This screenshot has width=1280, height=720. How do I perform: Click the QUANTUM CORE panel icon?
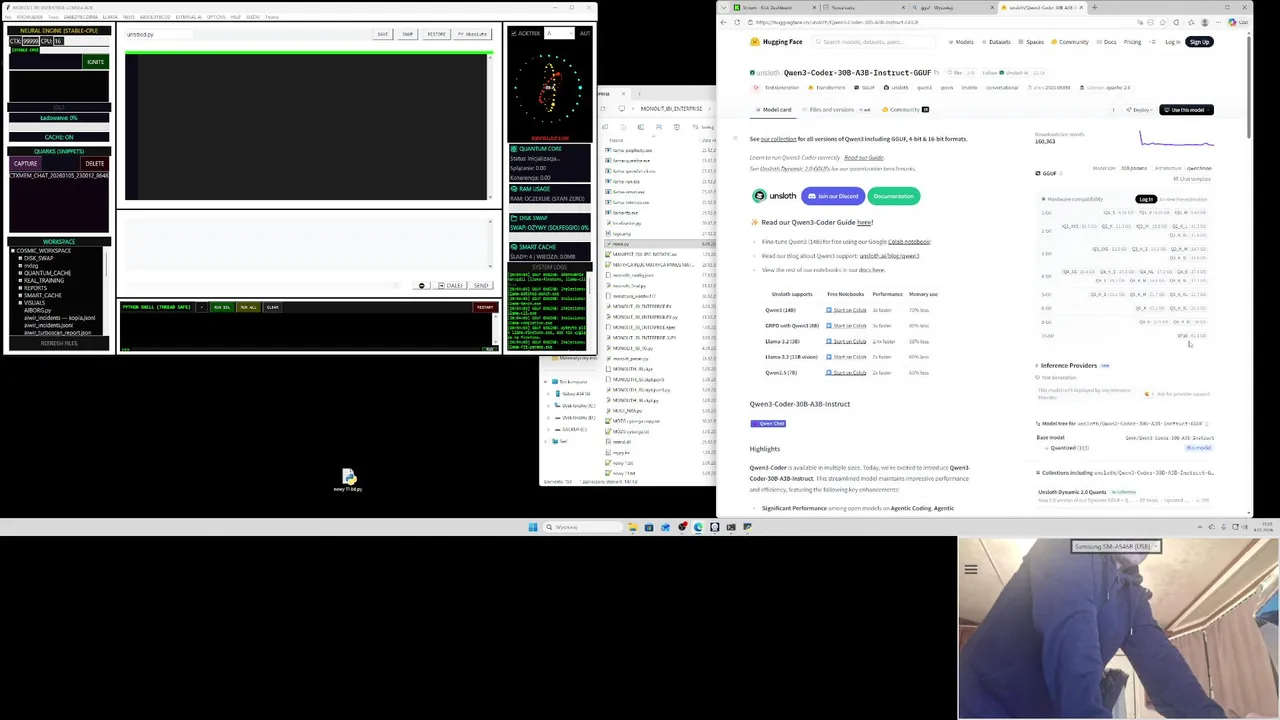click(x=514, y=149)
